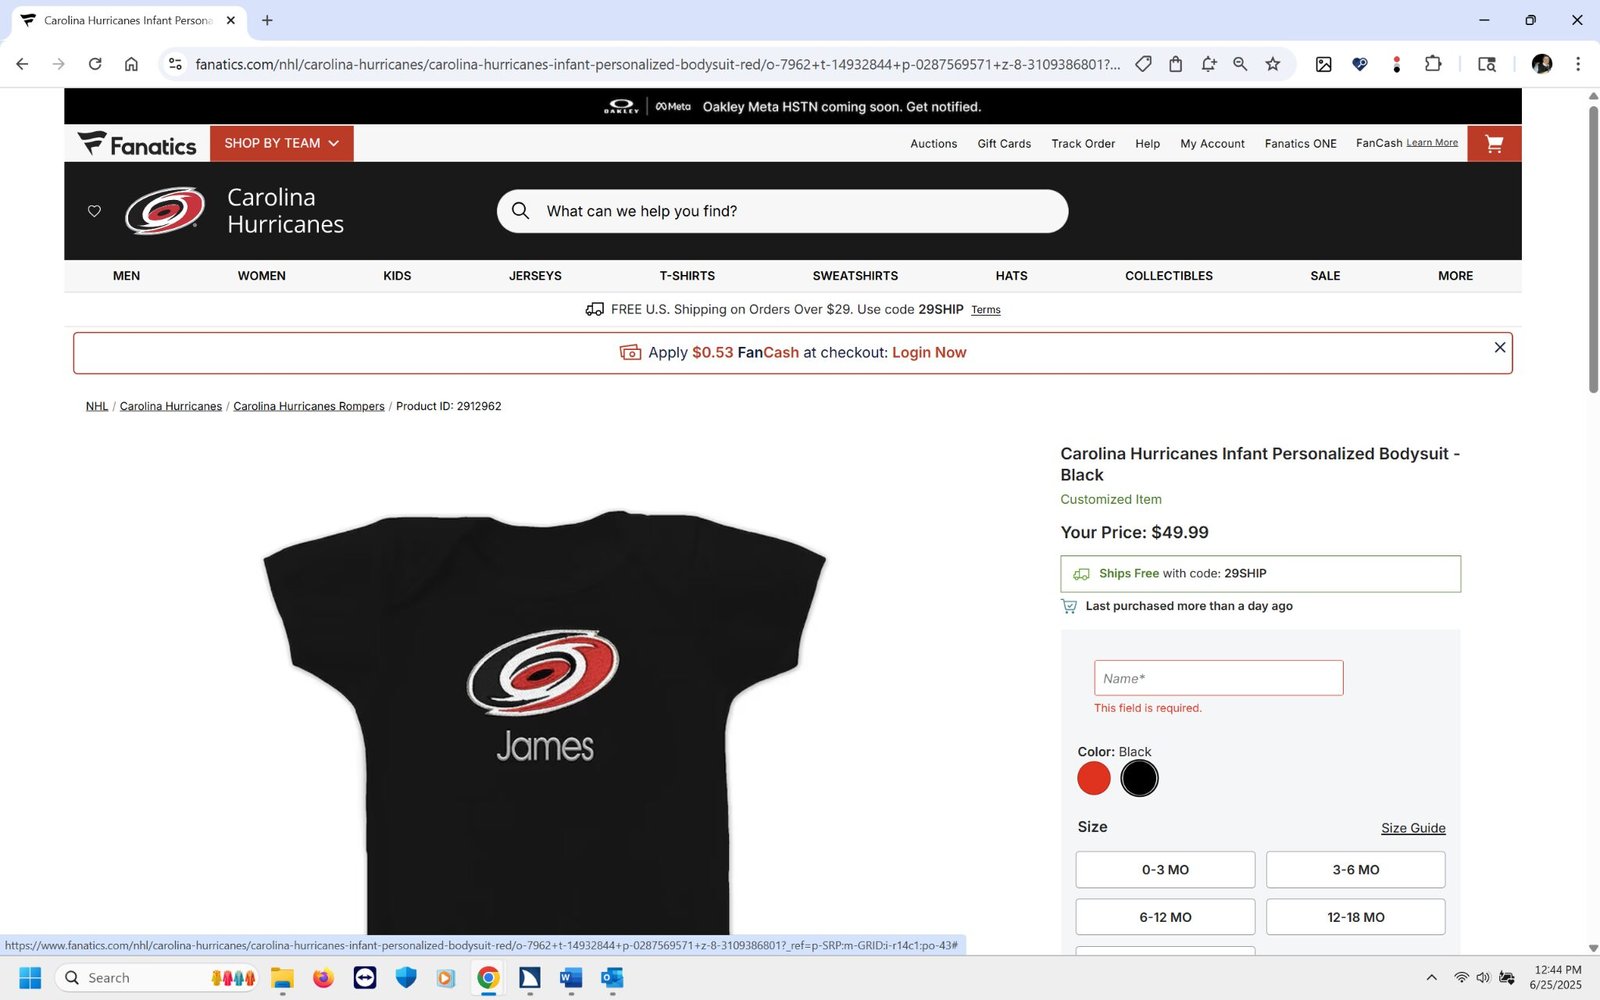
Task: Open the Size Guide link
Action: click(1413, 828)
